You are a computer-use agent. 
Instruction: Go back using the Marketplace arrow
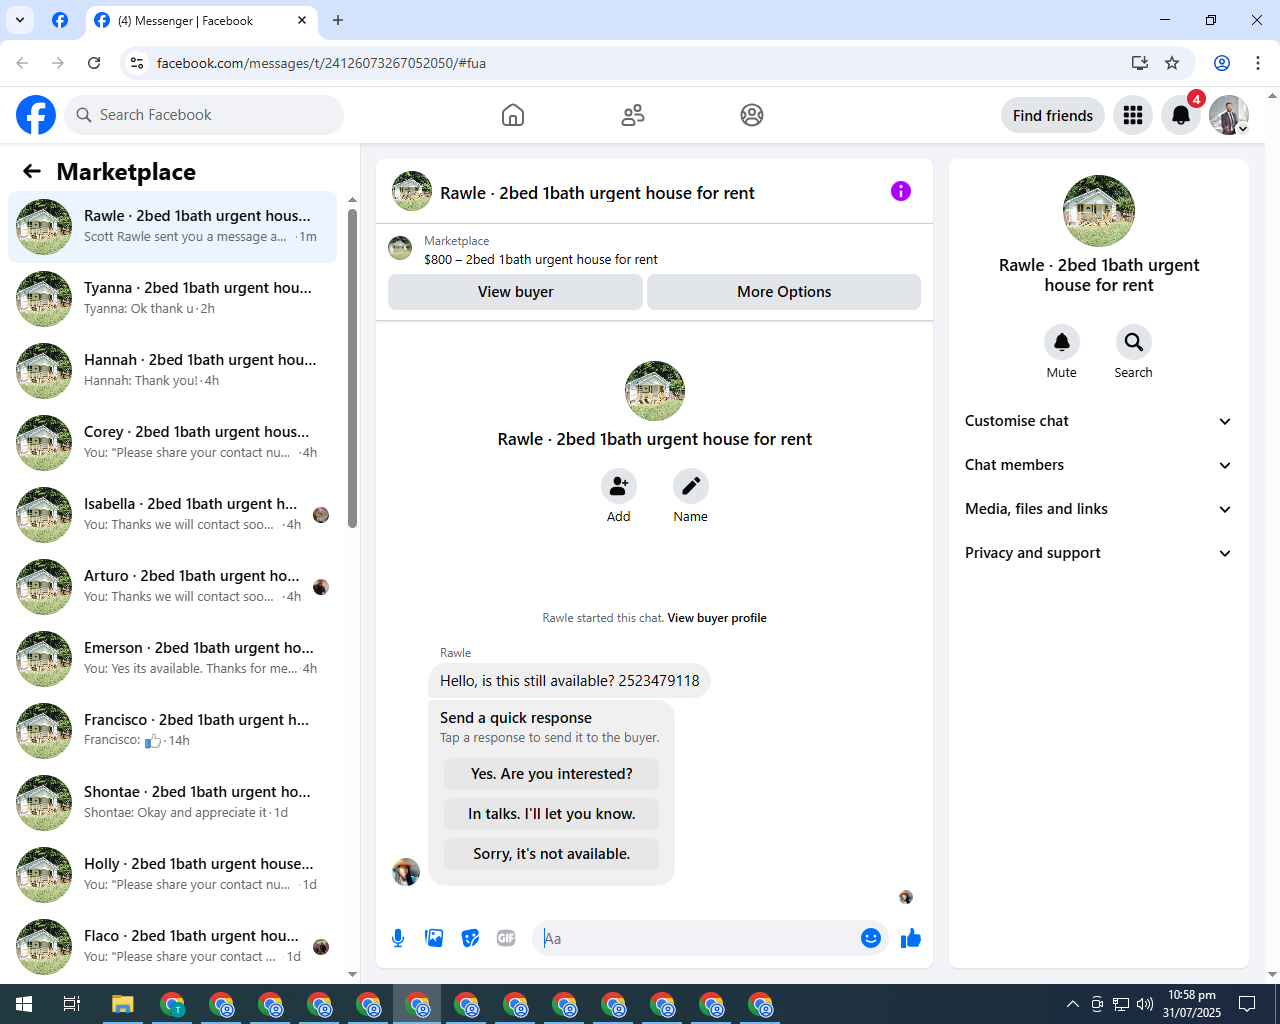[32, 171]
